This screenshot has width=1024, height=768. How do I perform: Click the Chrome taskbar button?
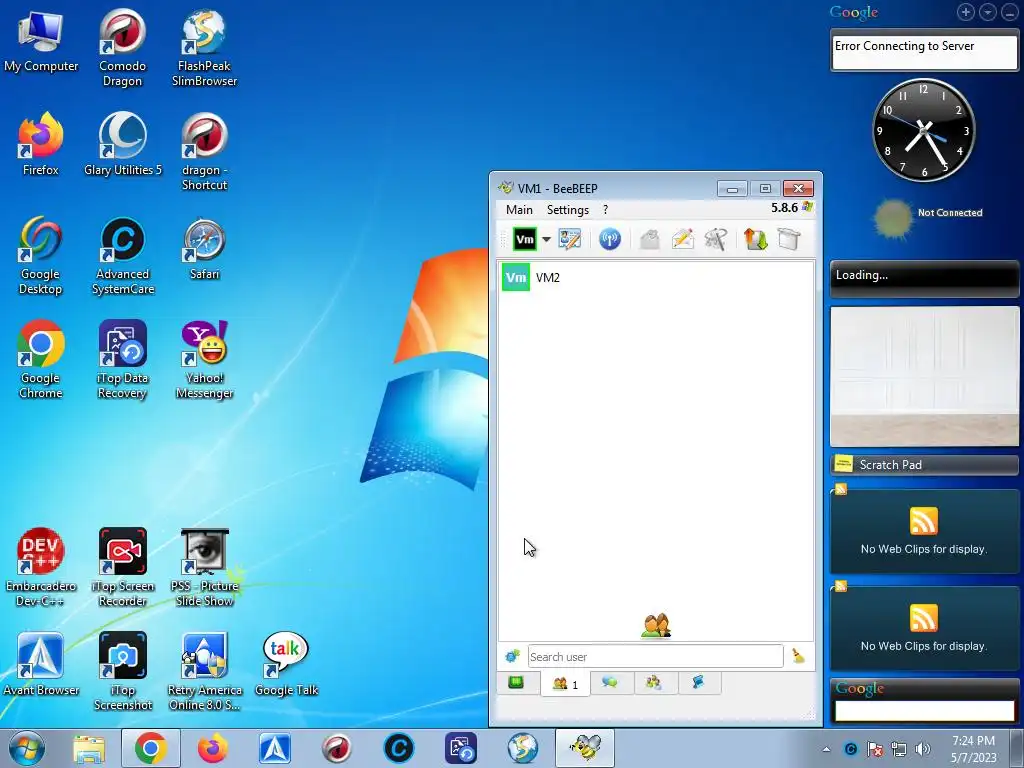150,748
